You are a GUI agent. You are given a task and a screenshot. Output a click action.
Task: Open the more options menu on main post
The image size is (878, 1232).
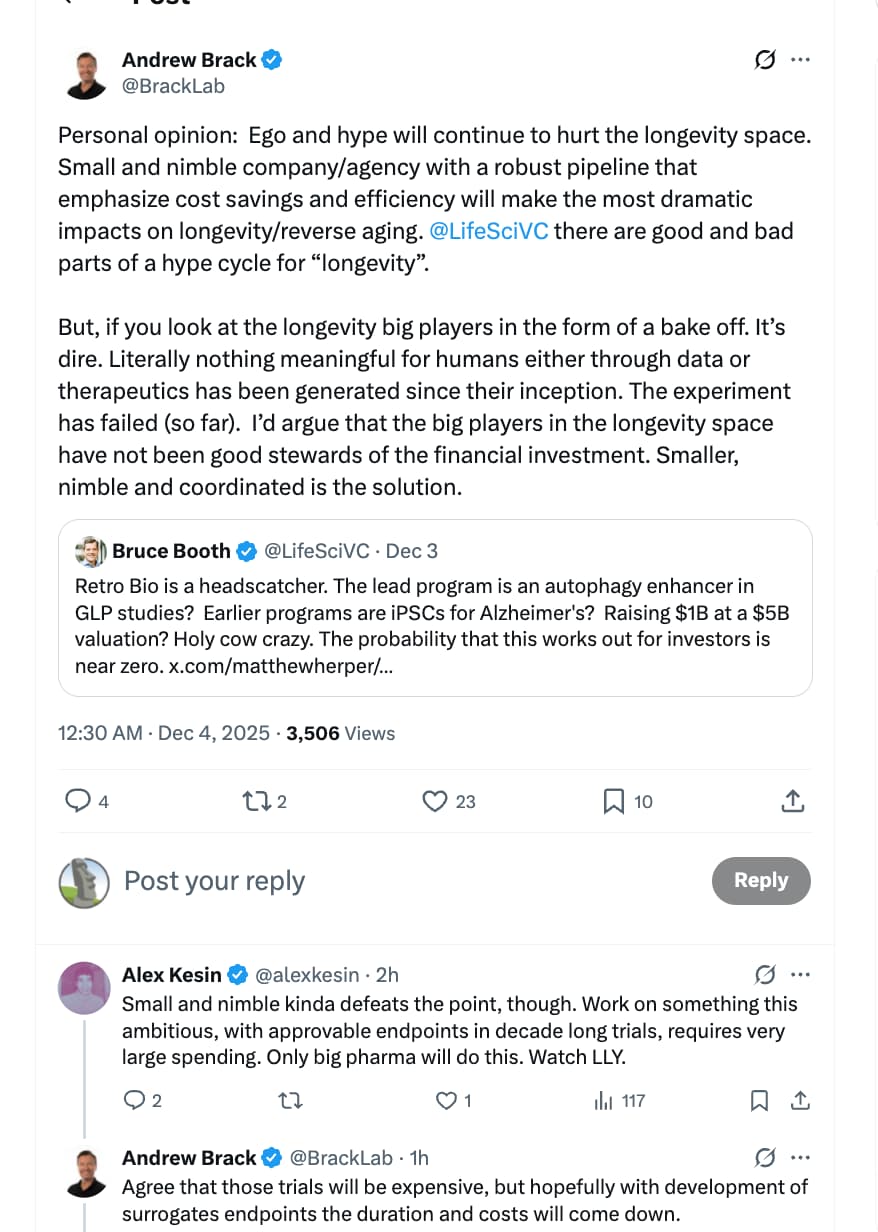click(800, 60)
